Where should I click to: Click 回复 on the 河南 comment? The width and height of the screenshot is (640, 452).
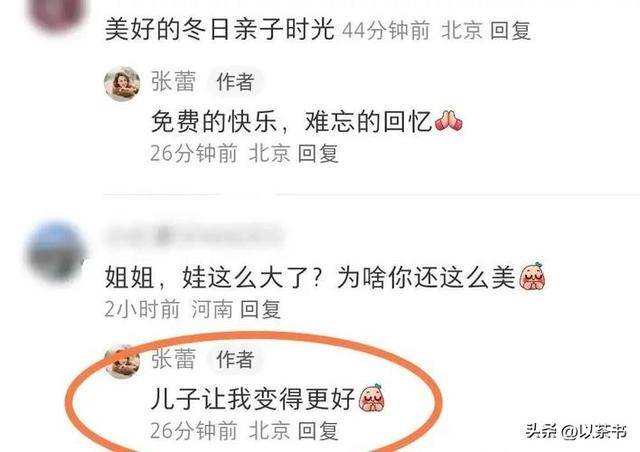coord(260,309)
